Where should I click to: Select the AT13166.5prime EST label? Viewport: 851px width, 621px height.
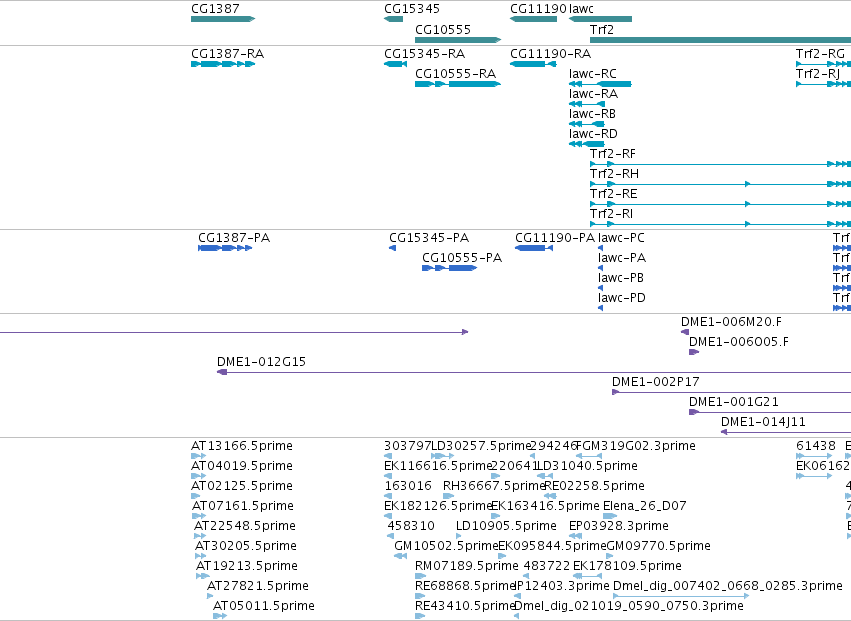click(242, 446)
